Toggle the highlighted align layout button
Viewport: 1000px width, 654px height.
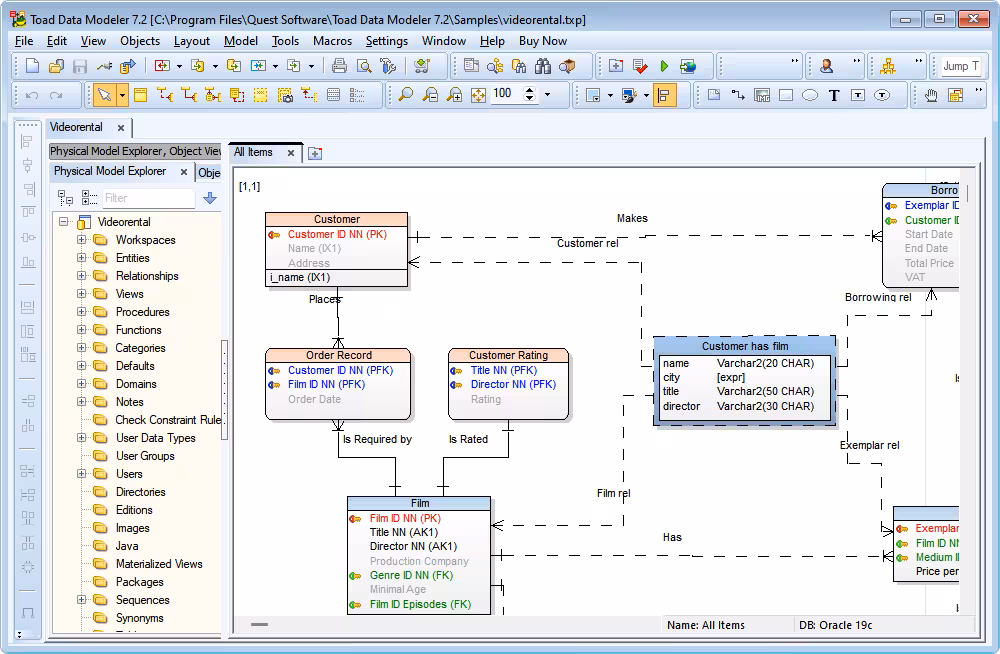coord(664,96)
